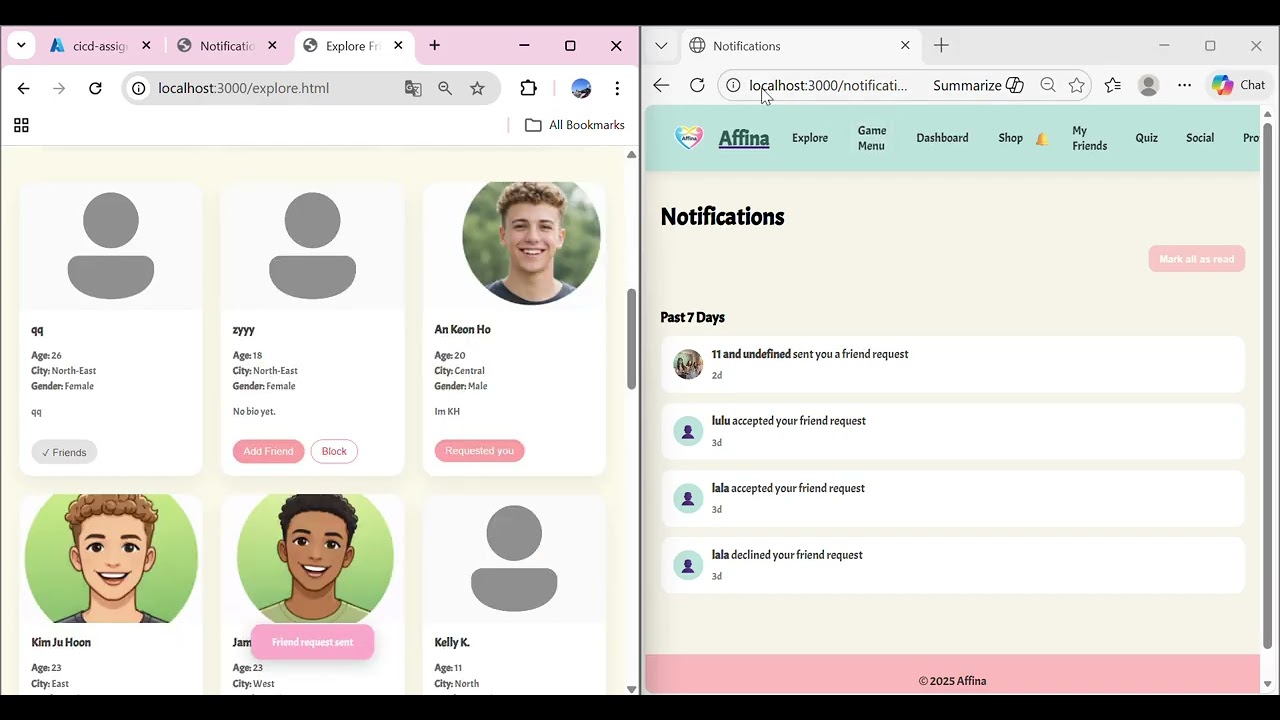Open My Friends in the Affina navbar
Screen dimensions: 1280x720
(1089, 138)
